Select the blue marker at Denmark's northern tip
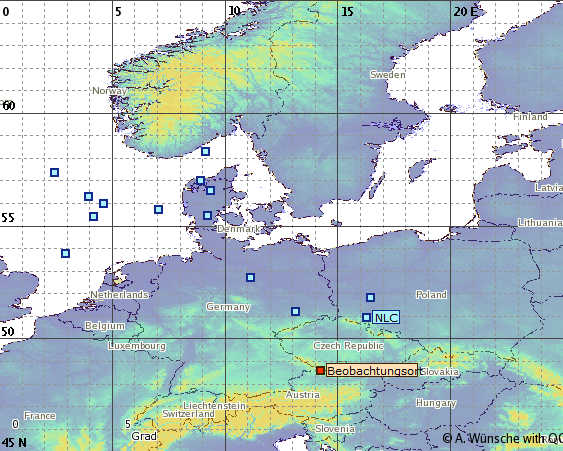 point(200,180)
